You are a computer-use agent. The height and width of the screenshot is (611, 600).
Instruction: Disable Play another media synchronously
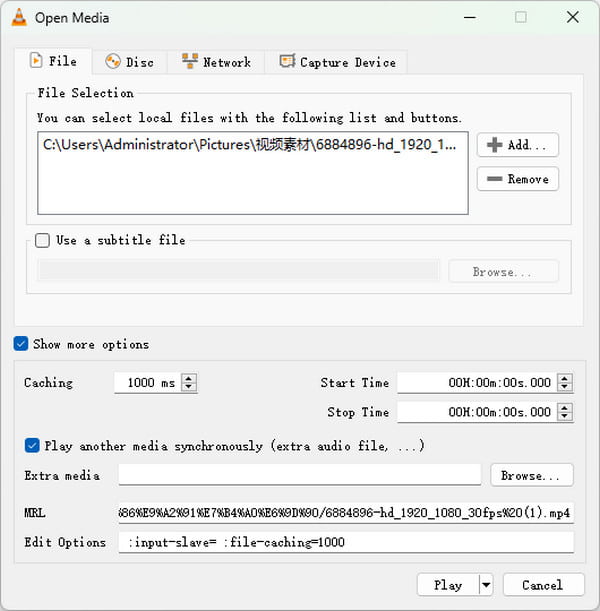click(32, 445)
